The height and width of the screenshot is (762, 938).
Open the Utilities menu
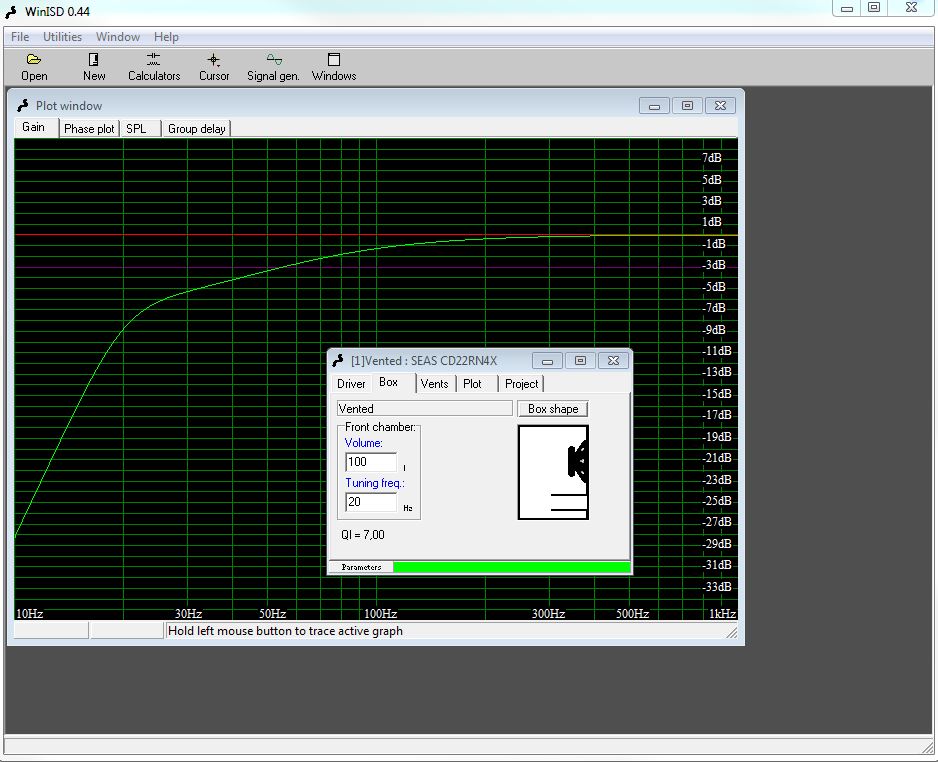(62, 37)
